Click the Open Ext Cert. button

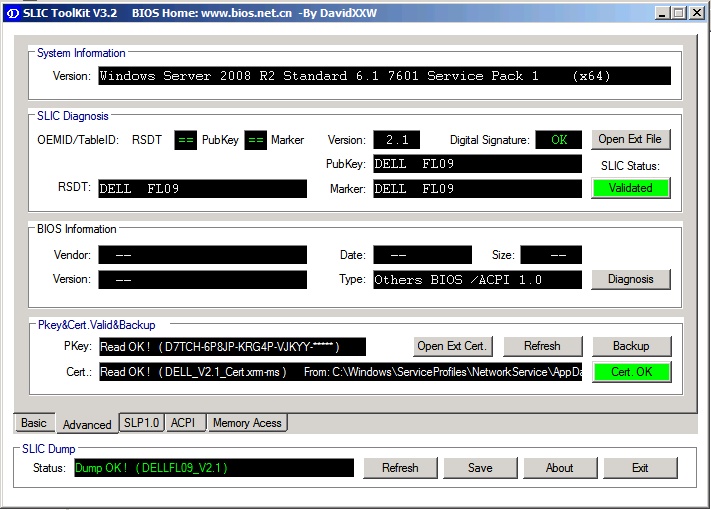(452, 346)
